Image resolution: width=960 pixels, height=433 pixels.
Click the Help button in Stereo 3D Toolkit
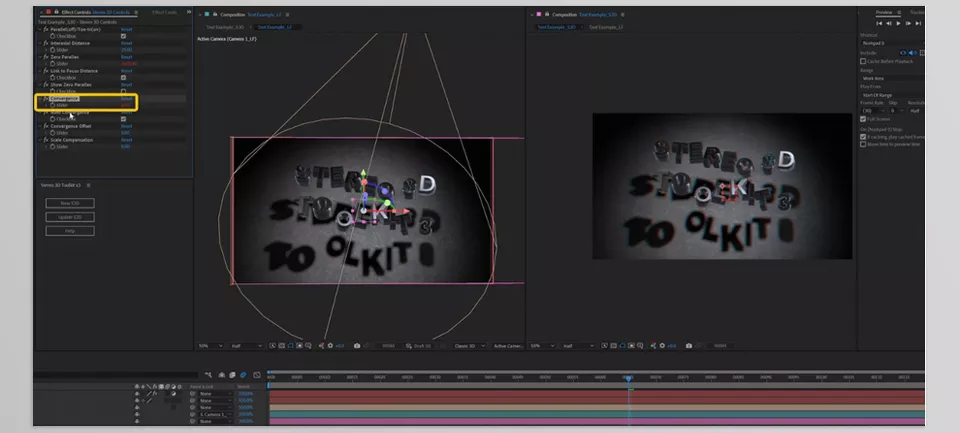pos(70,231)
